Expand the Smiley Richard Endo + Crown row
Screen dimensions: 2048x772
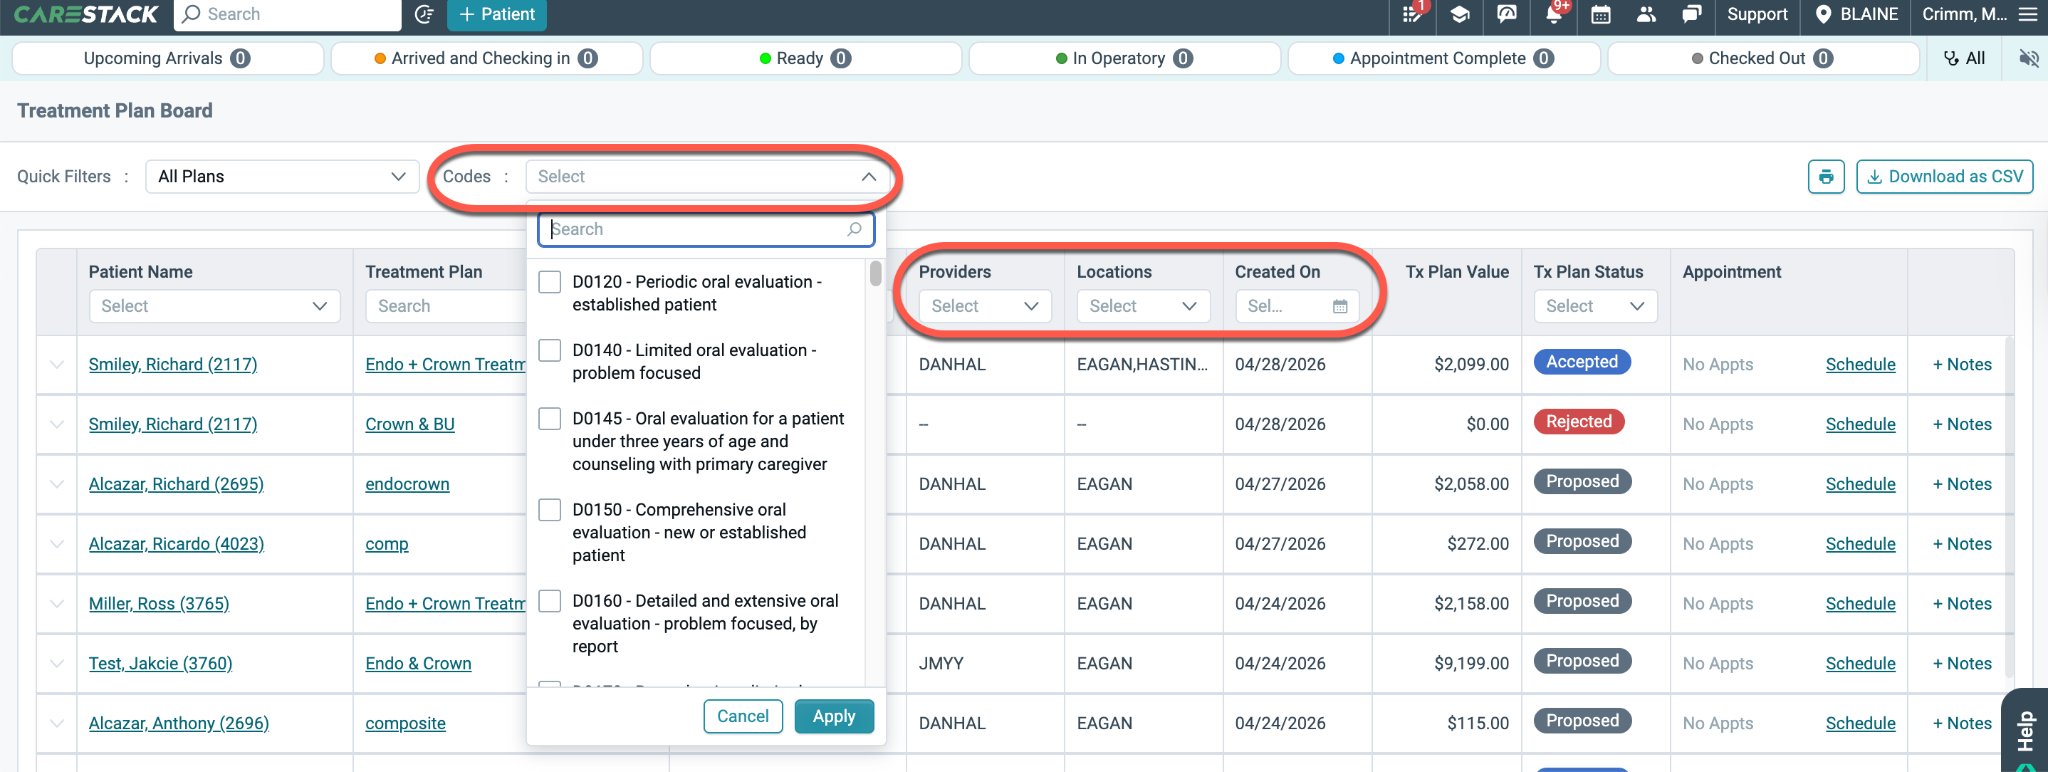[x=57, y=365]
